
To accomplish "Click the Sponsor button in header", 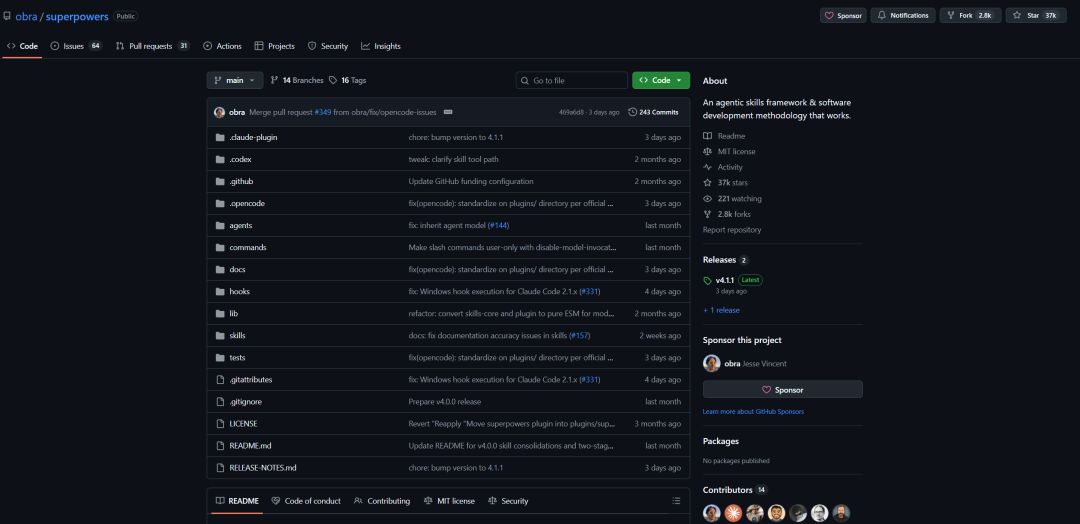I will 843,15.
